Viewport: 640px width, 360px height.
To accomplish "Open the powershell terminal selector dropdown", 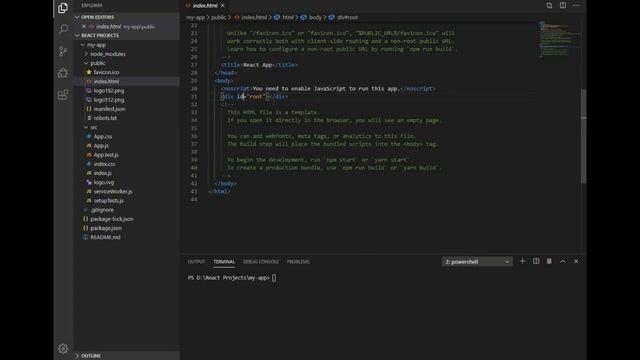I will click(x=477, y=262).
